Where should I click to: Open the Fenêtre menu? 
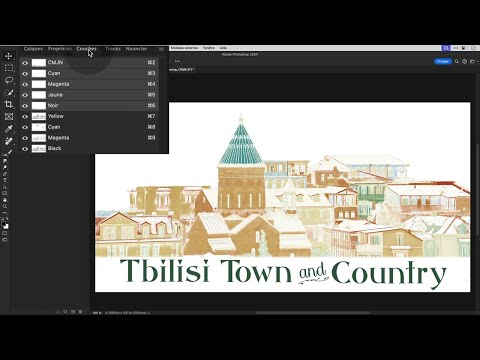tap(209, 48)
